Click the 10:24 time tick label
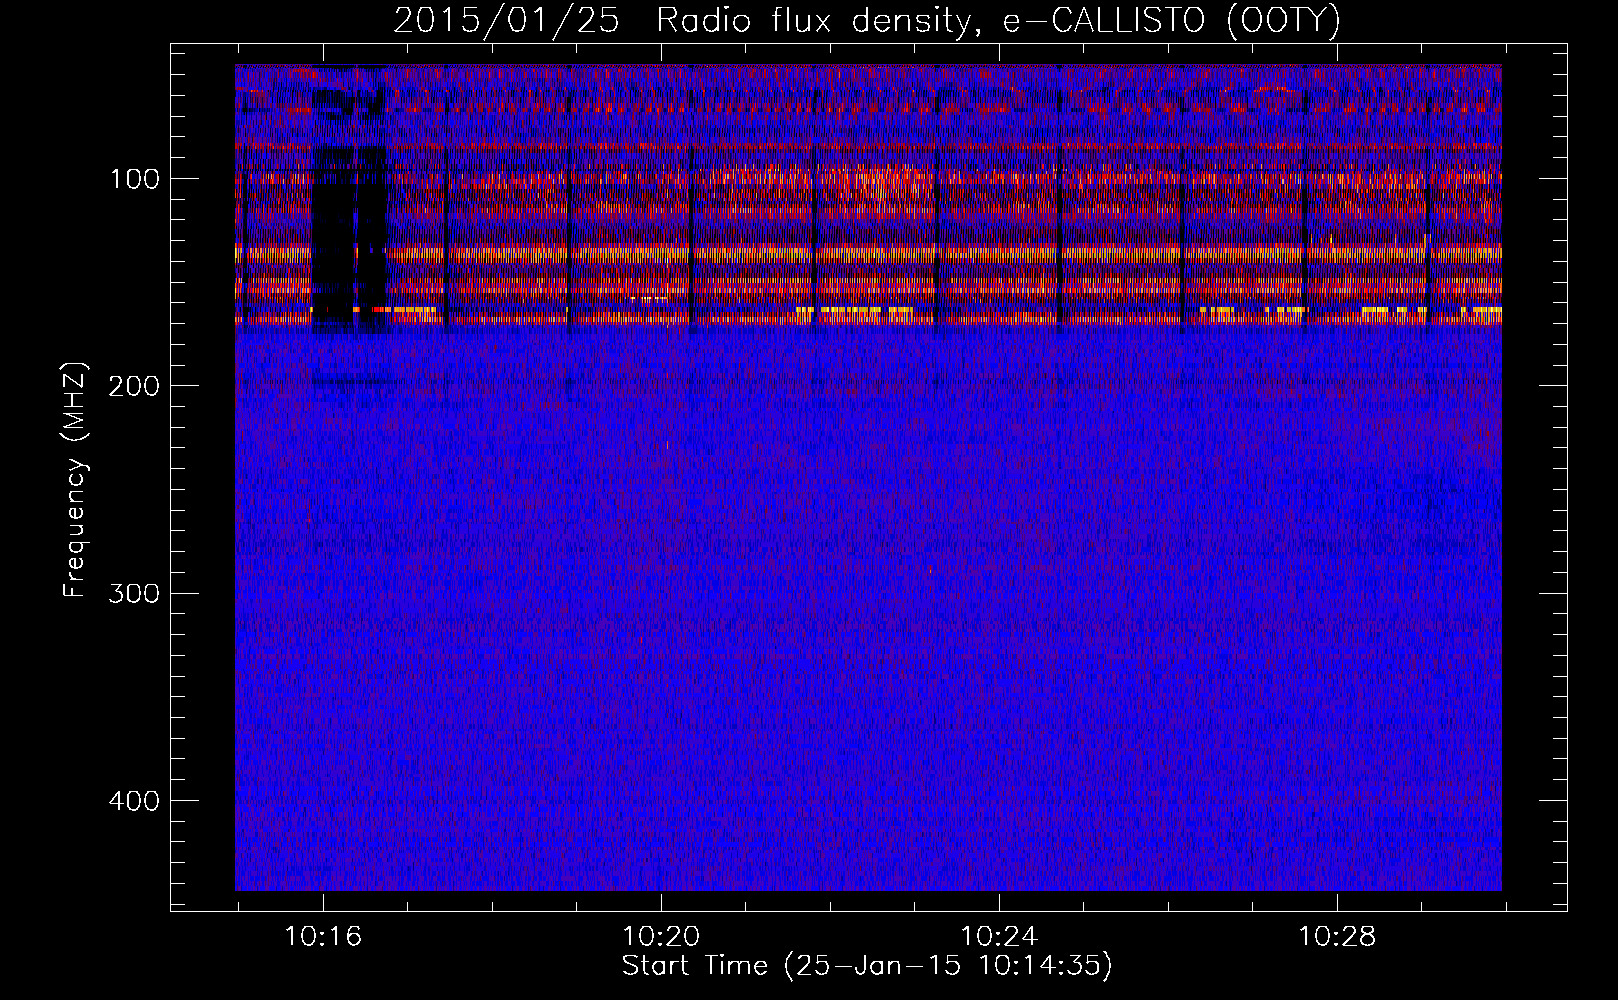This screenshot has height=1000, width=1618. (x=999, y=937)
